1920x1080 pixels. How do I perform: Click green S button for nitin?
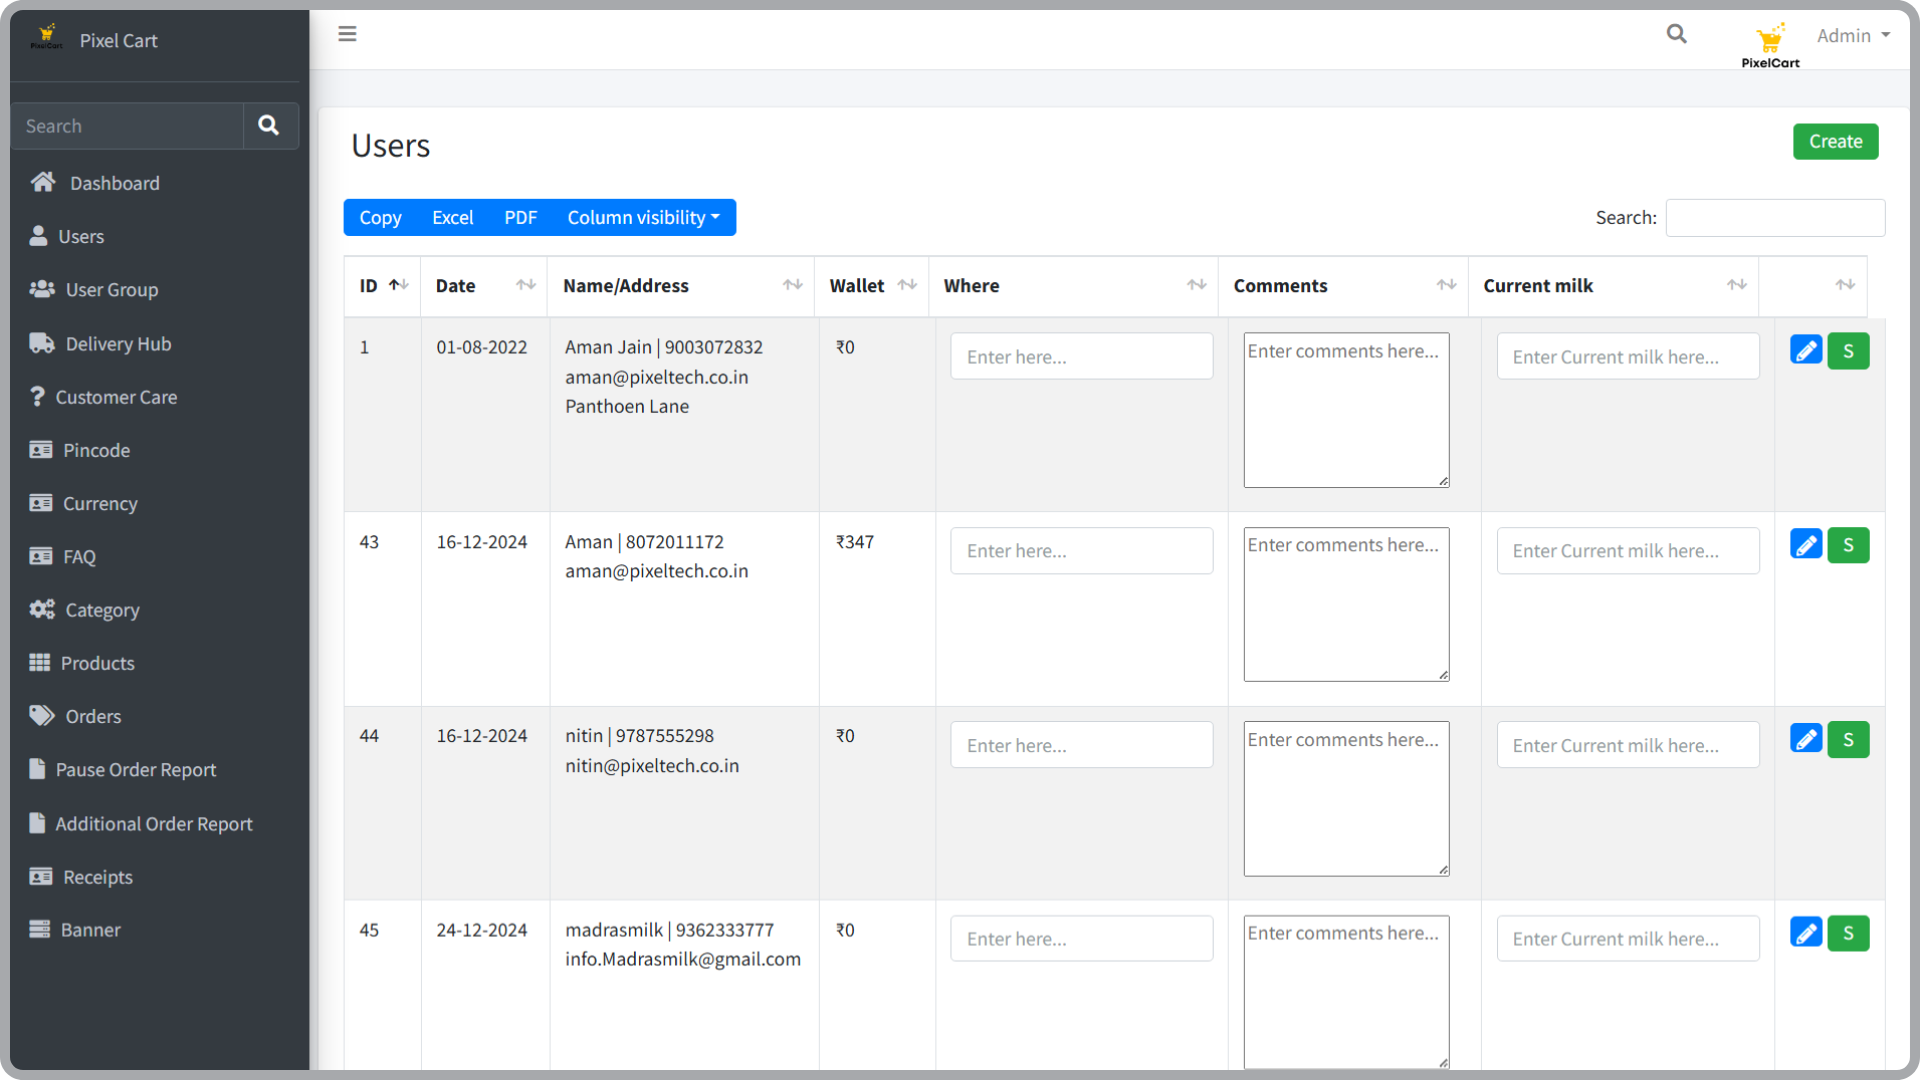pyautogui.click(x=1848, y=739)
